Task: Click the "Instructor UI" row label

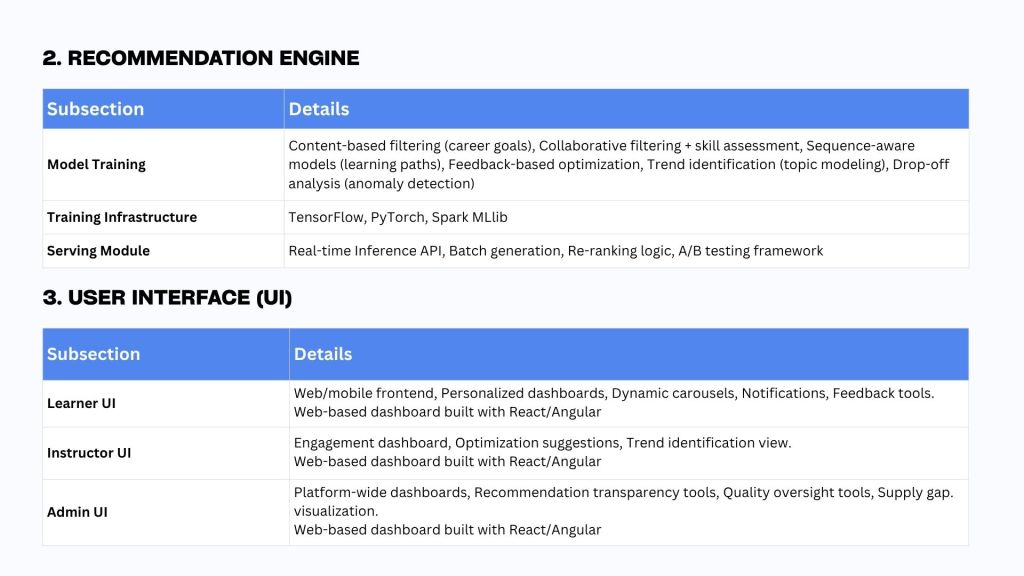Action: 89,453
